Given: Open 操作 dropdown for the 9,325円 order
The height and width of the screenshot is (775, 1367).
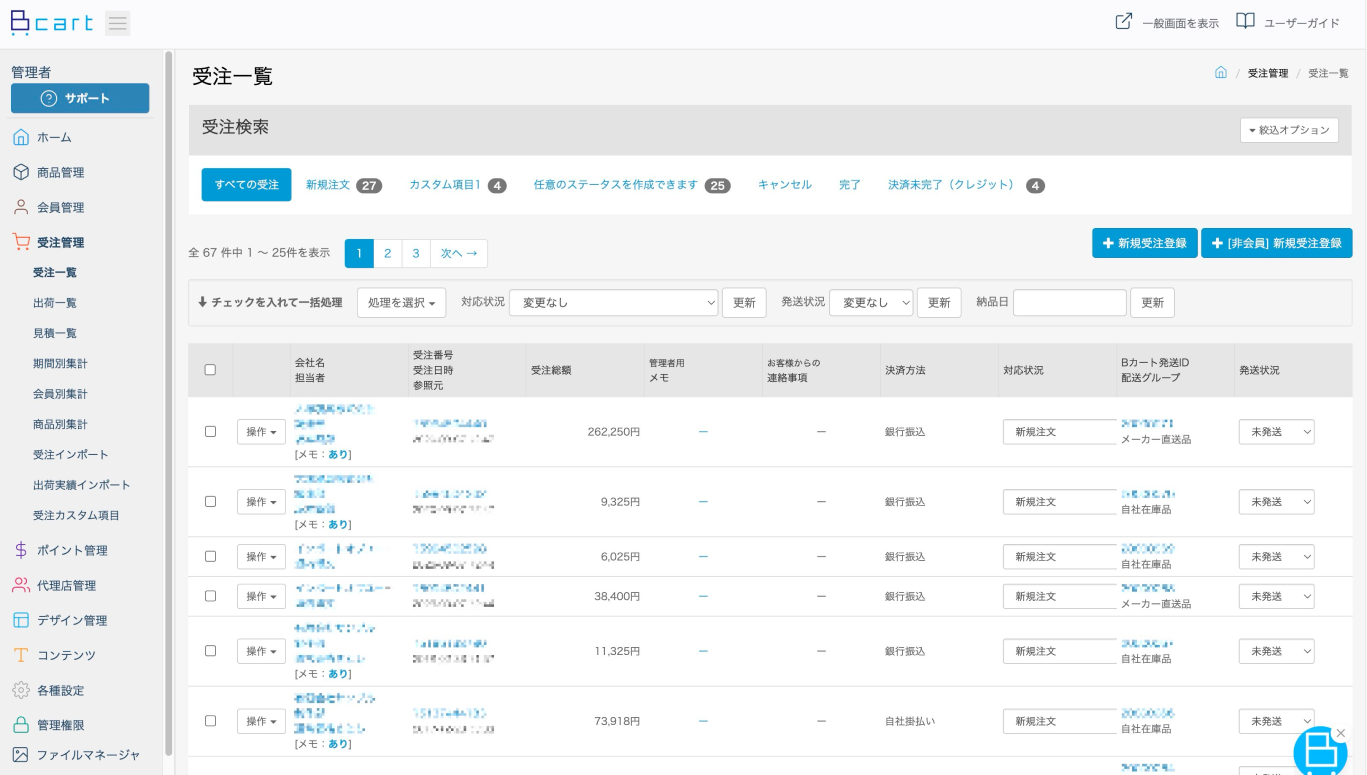Looking at the screenshot, I should click(261, 501).
